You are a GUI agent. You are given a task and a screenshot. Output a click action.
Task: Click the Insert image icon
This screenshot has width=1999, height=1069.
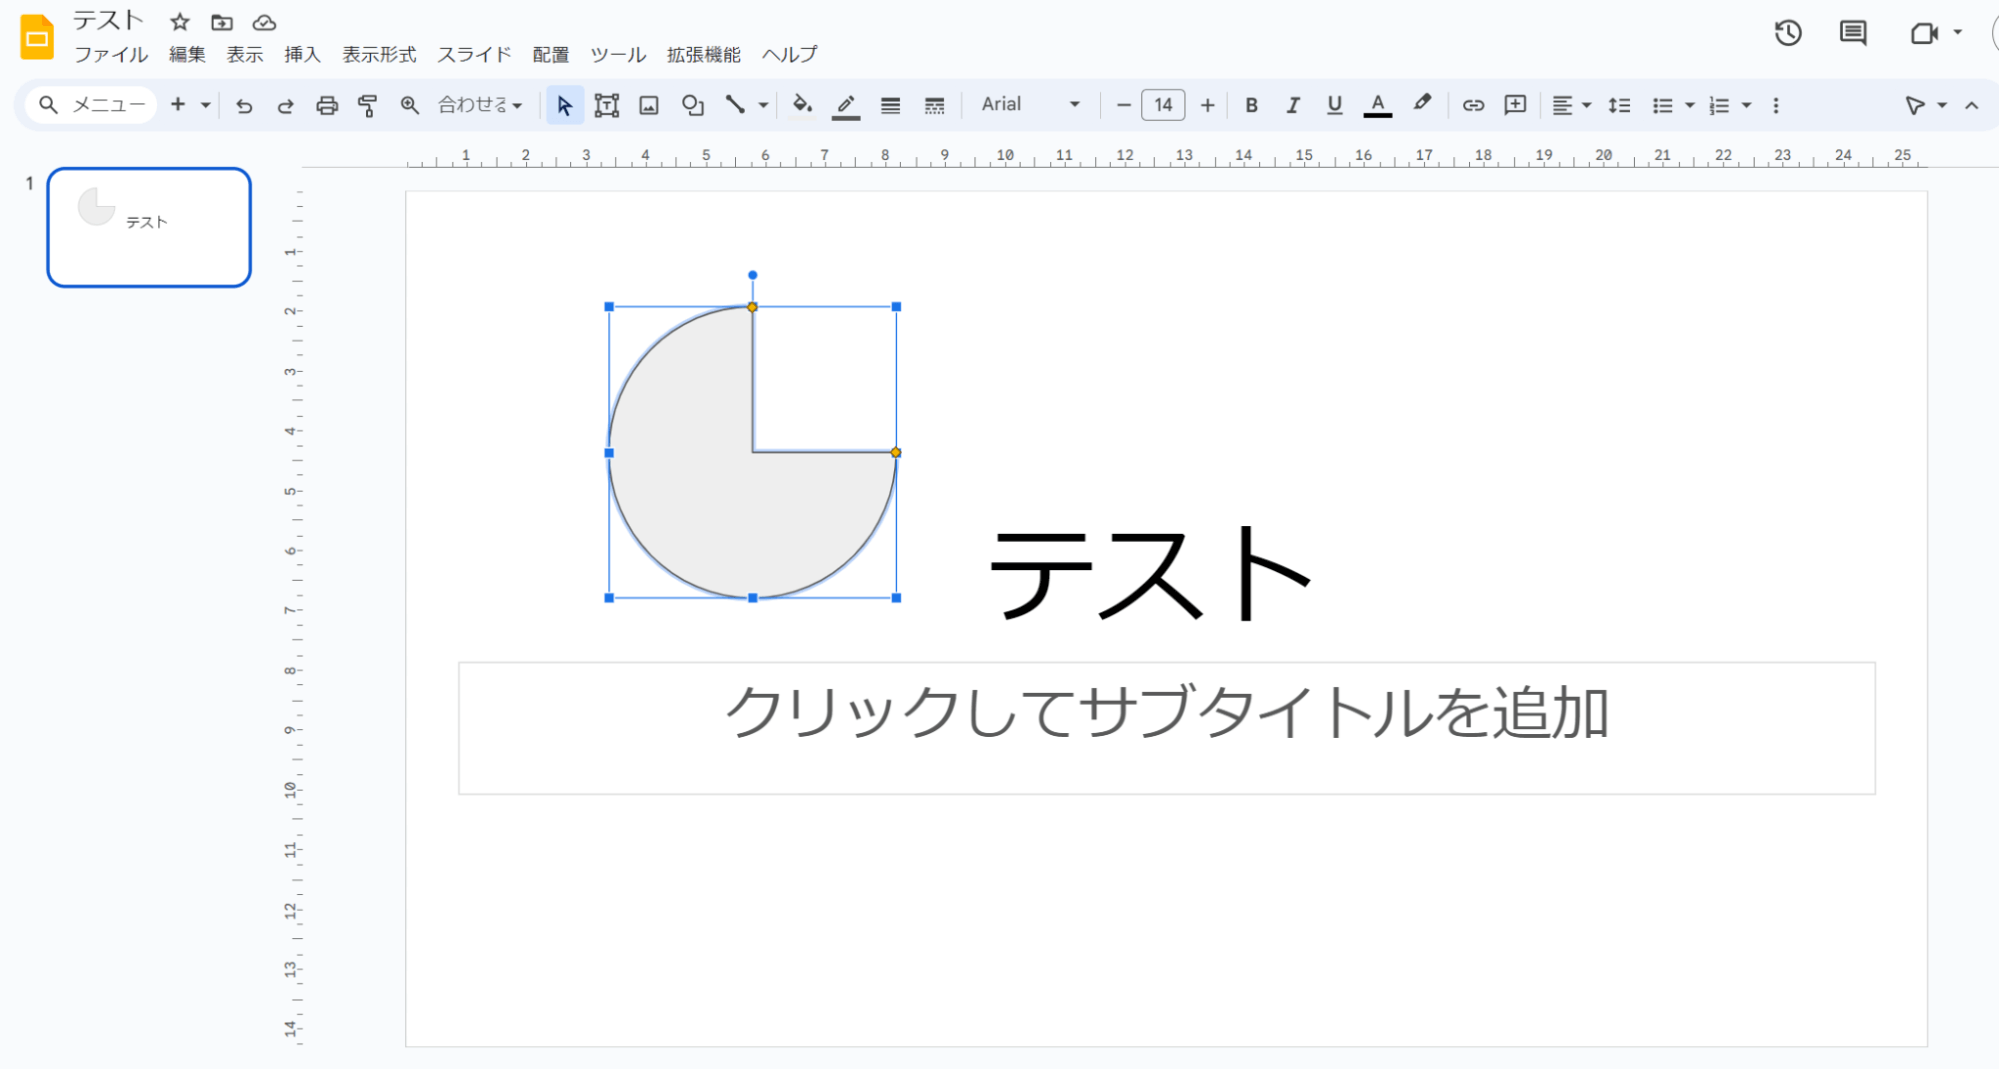(x=649, y=105)
